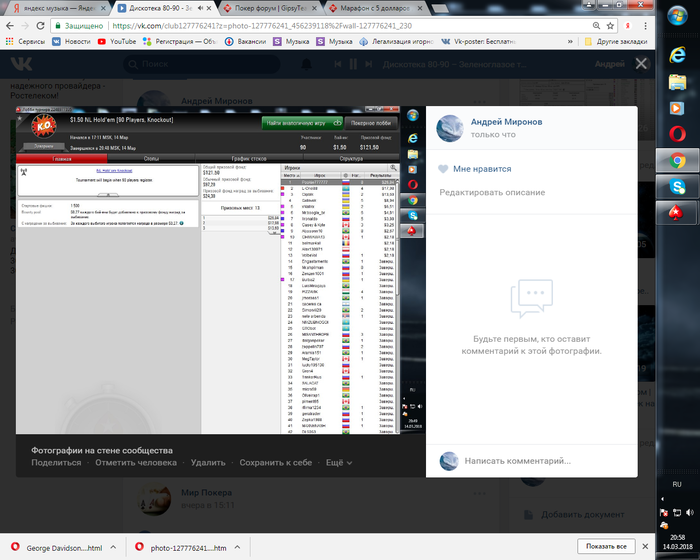Close the downloads bar
The height and width of the screenshot is (560, 700).
point(645,546)
